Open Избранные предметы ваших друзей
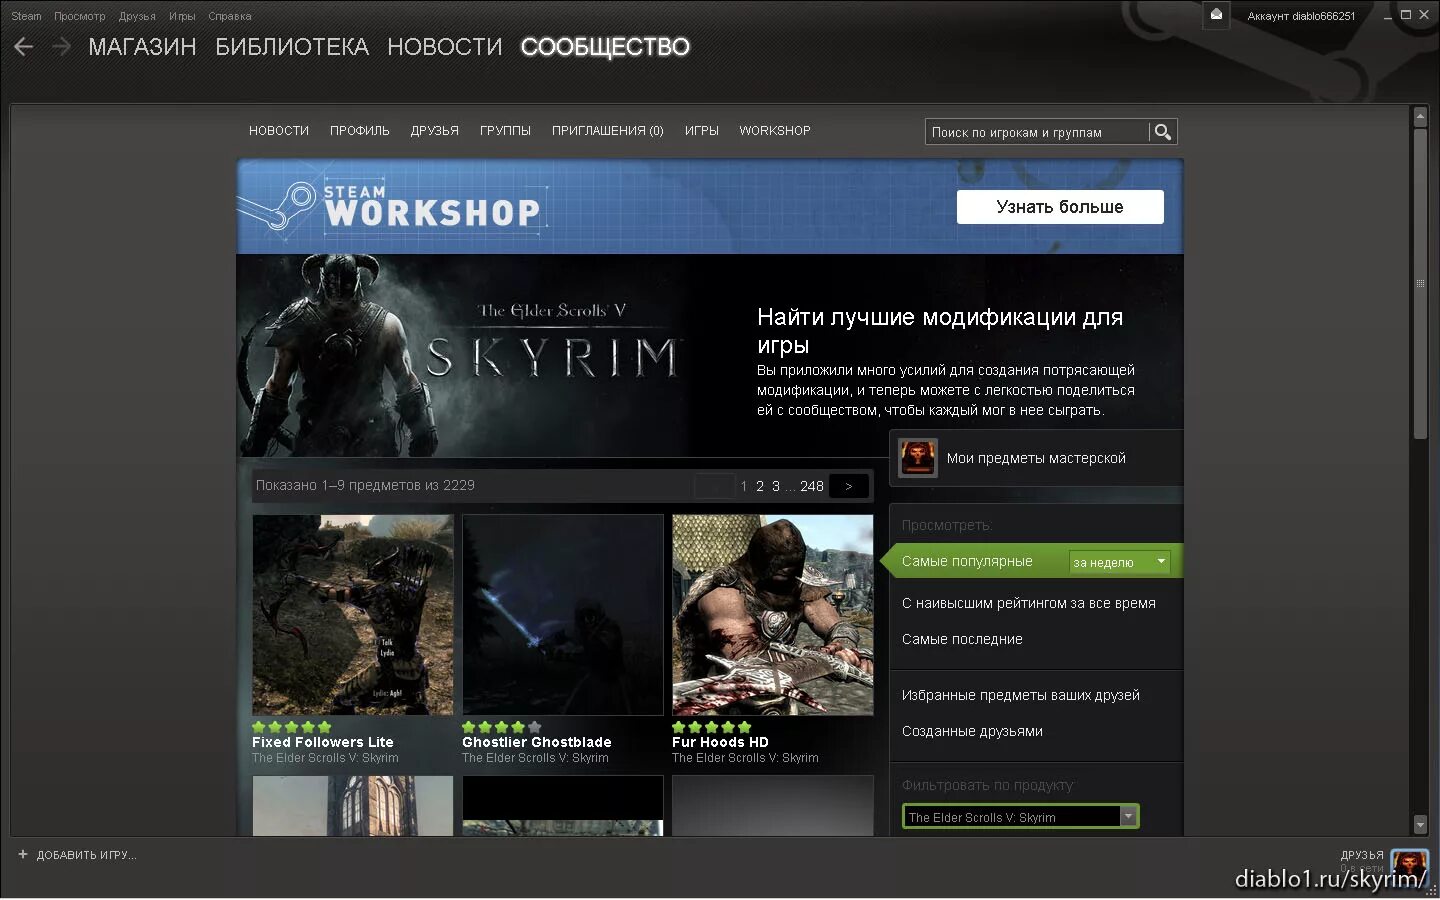Screen dimensions: 1440x900 pyautogui.click(x=1020, y=695)
